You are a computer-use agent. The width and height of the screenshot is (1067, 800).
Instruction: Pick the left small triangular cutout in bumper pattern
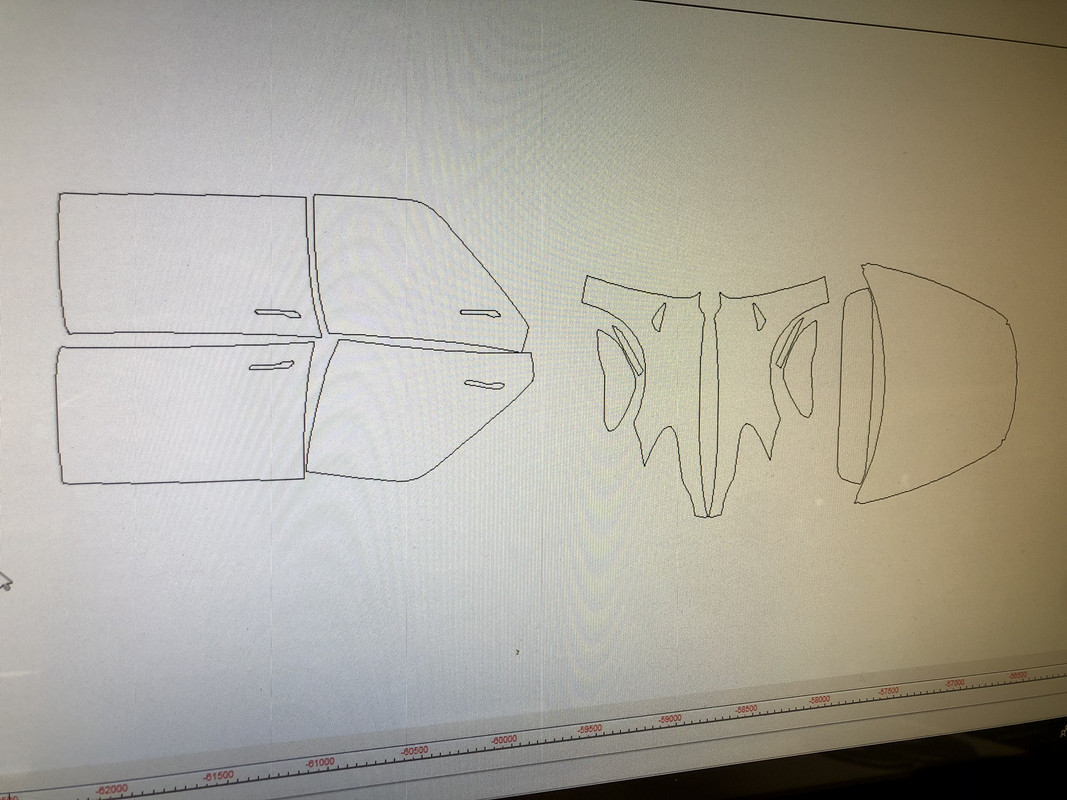[x=659, y=318]
